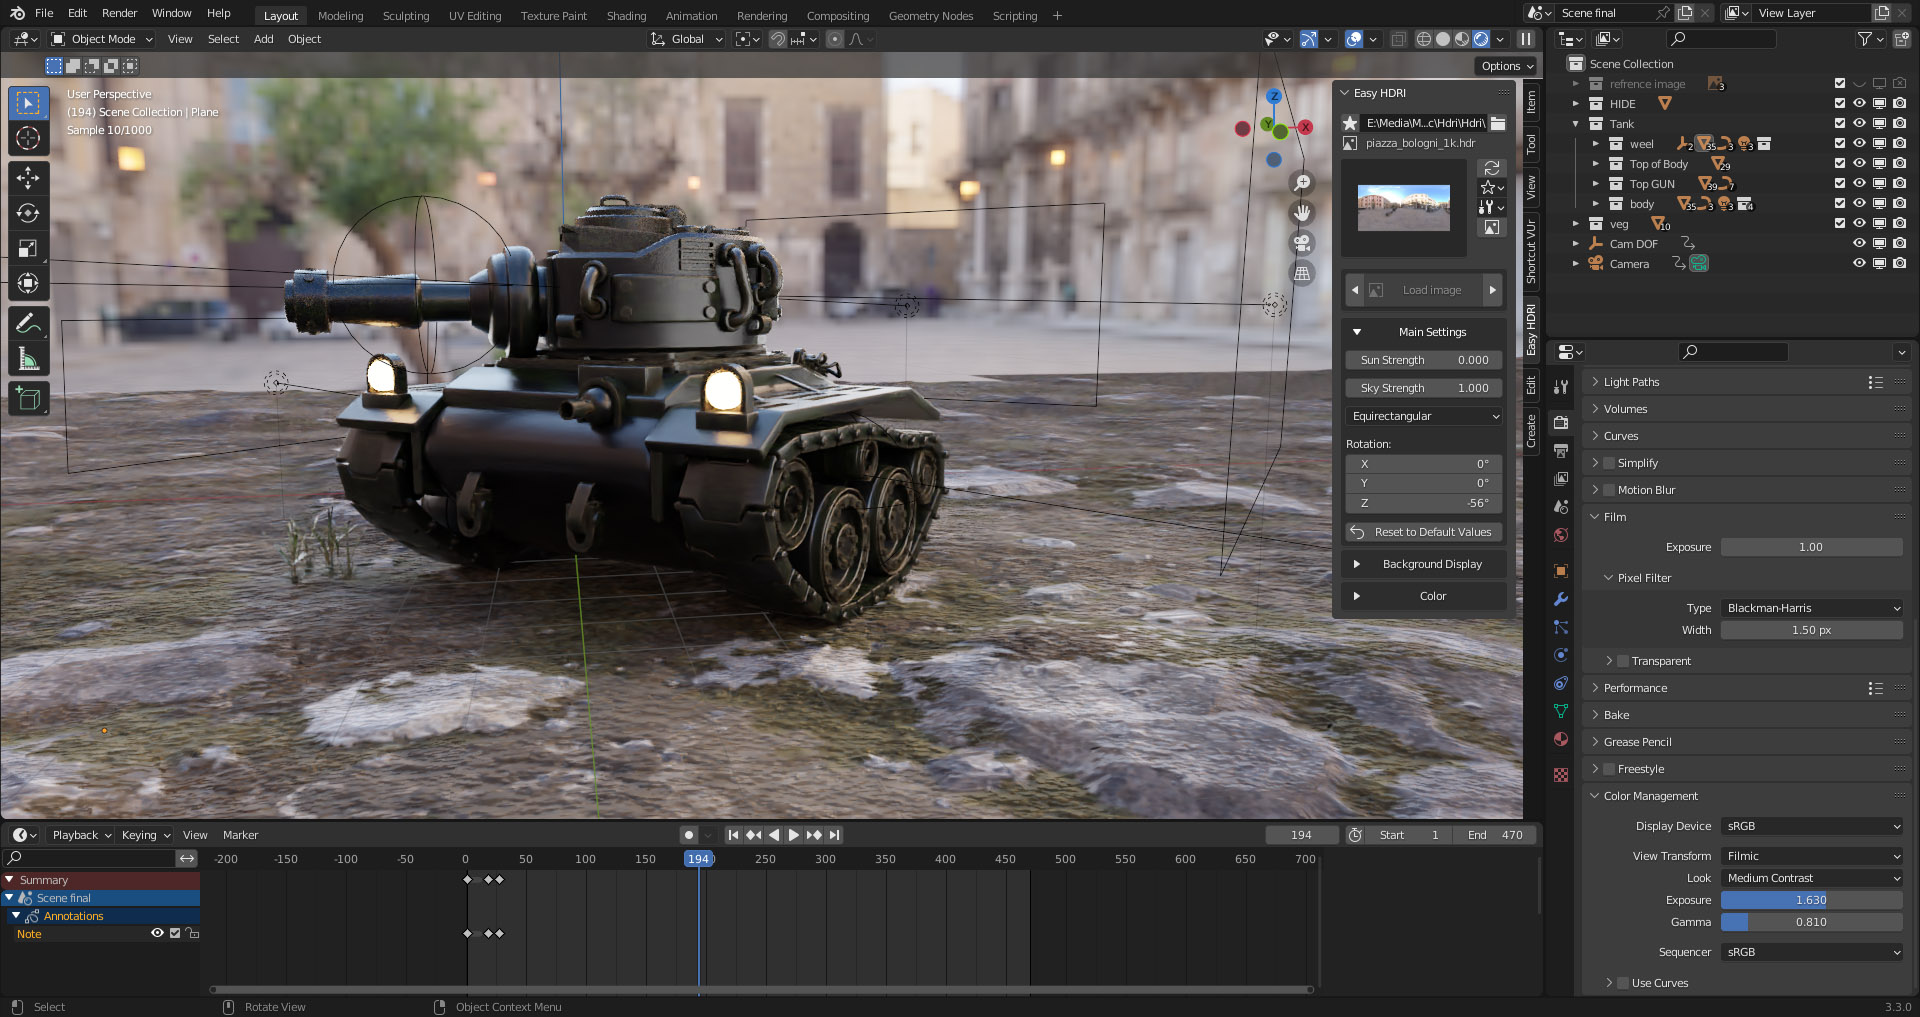Open the Material properties tab (sphere icon)
The width and height of the screenshot is (1920, 1017).
[1561, 739]
